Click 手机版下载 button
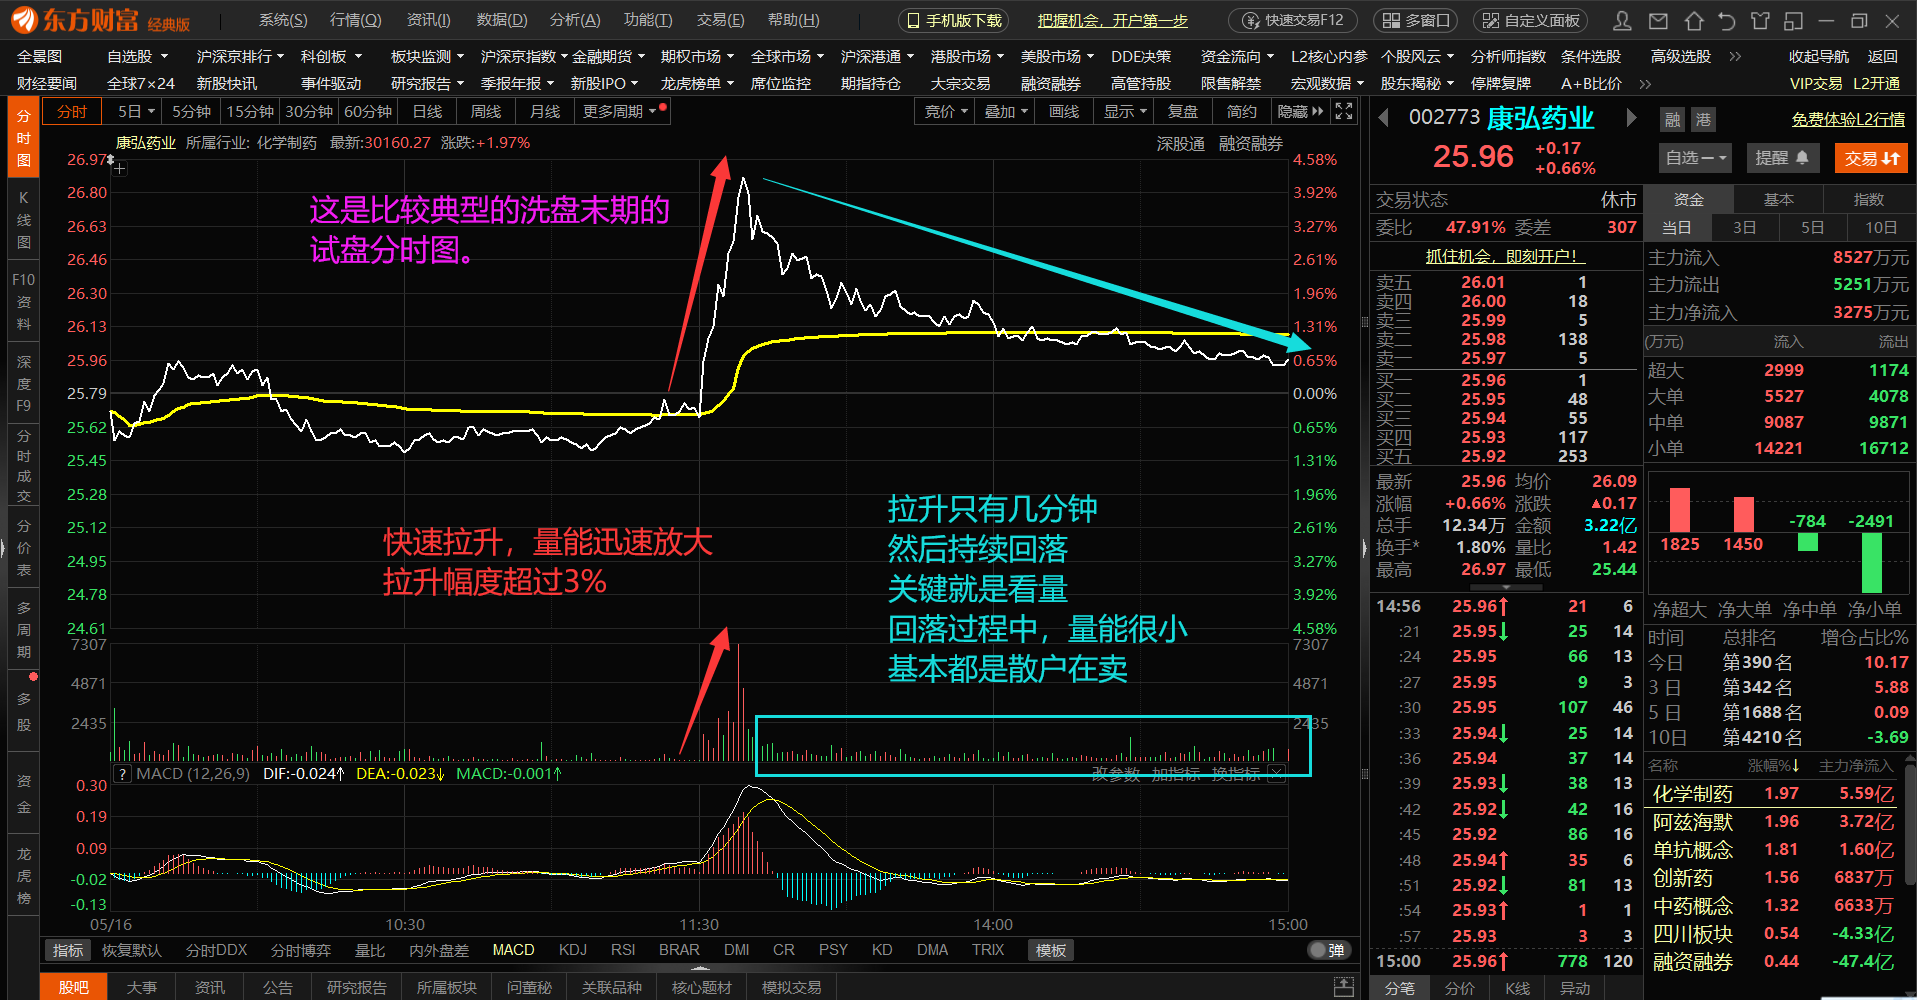 pos(954,20)
